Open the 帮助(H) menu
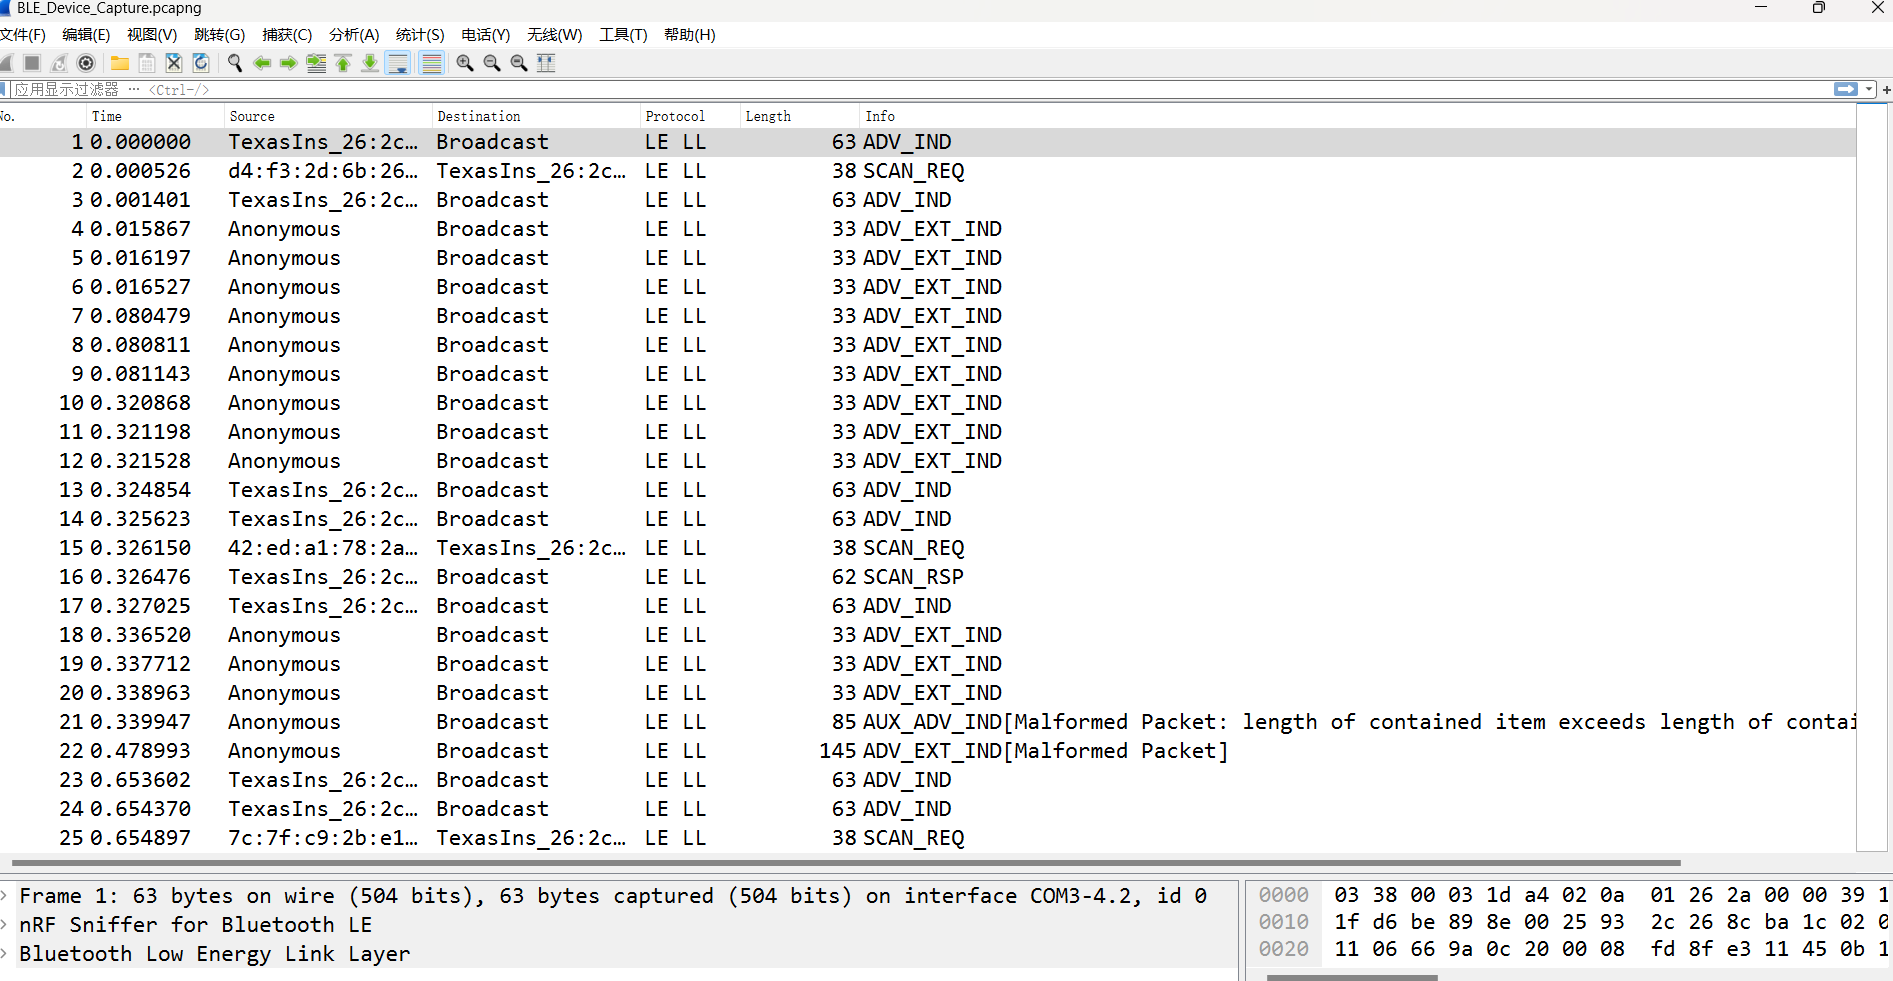 click(x=690, y=35)
